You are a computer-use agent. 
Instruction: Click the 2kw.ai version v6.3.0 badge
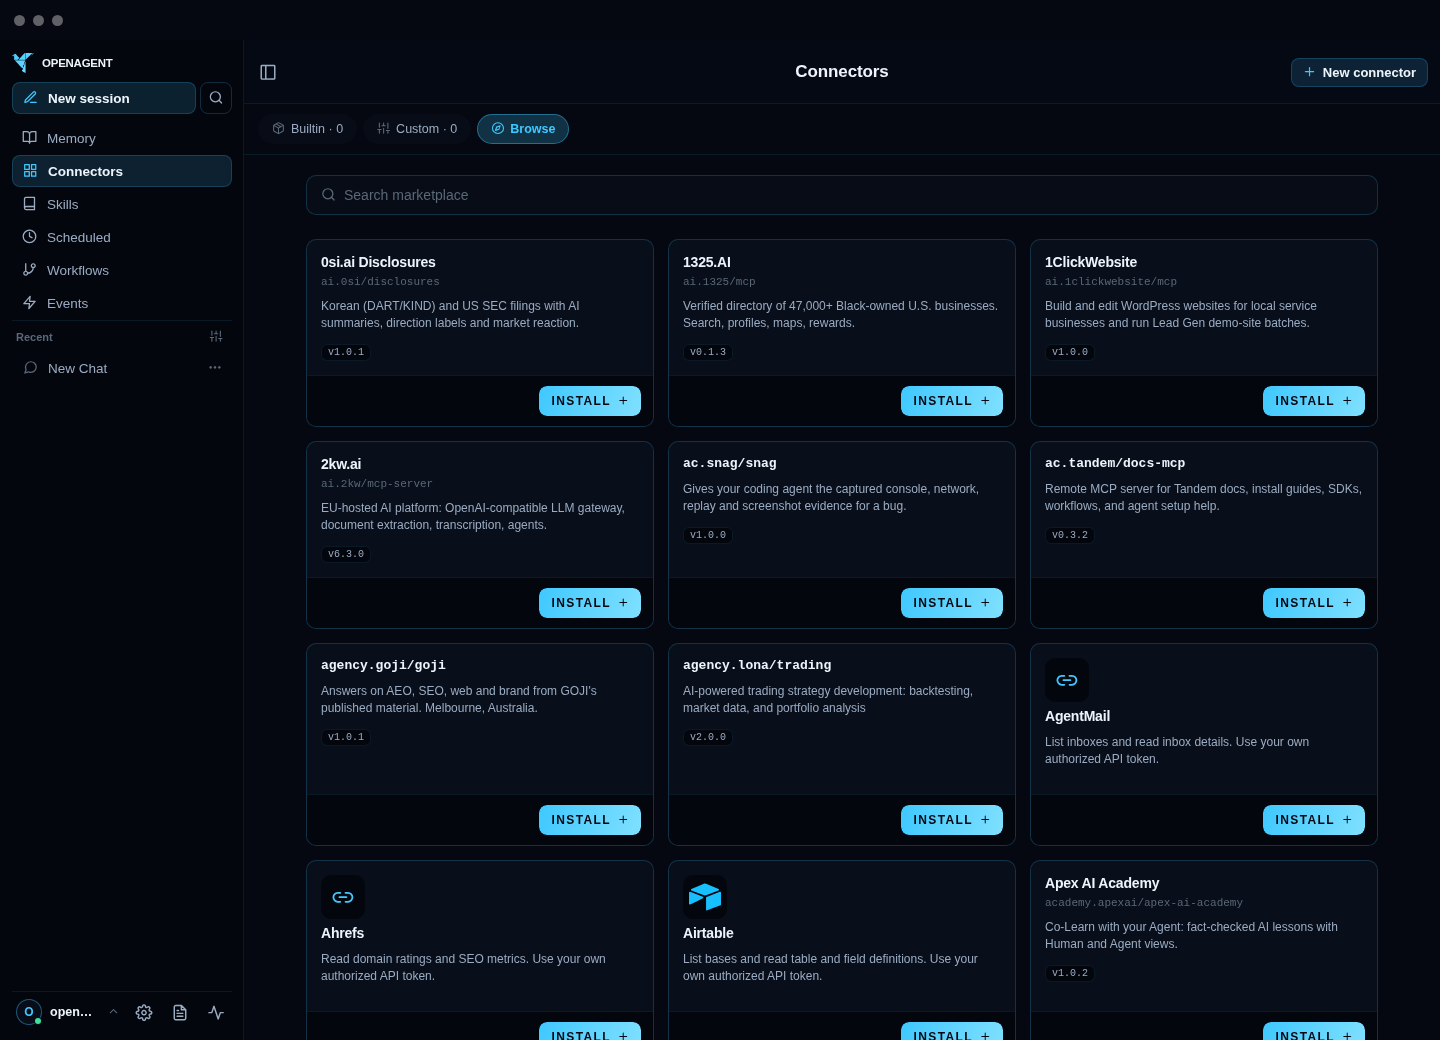(346, 554)
